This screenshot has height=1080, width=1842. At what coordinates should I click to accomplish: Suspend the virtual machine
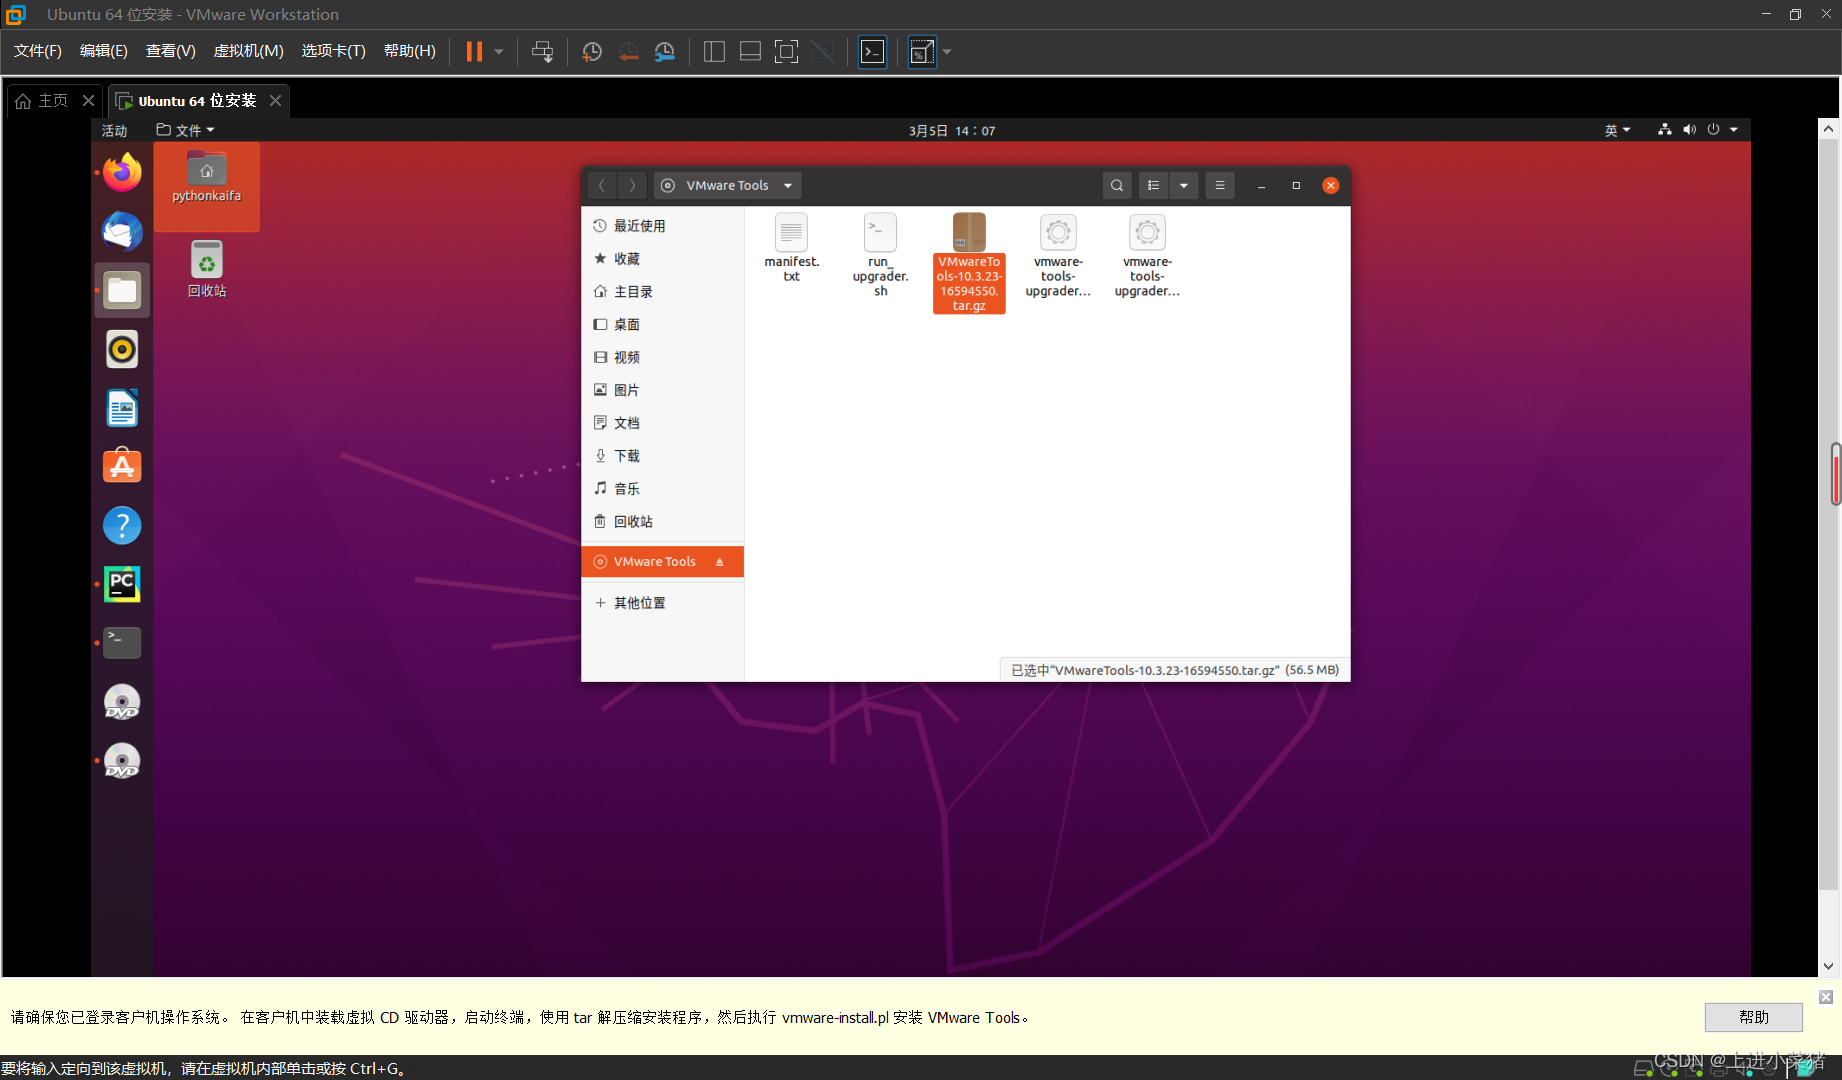473,51
